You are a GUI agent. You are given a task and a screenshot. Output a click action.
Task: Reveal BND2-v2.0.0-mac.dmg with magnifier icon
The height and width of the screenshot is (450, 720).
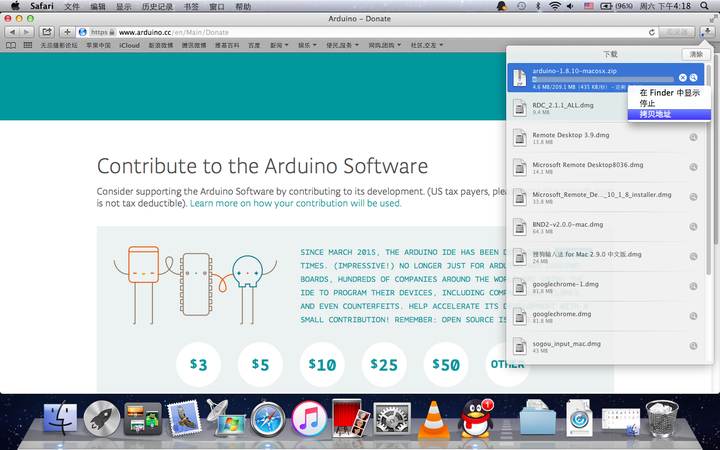(693, 226)
